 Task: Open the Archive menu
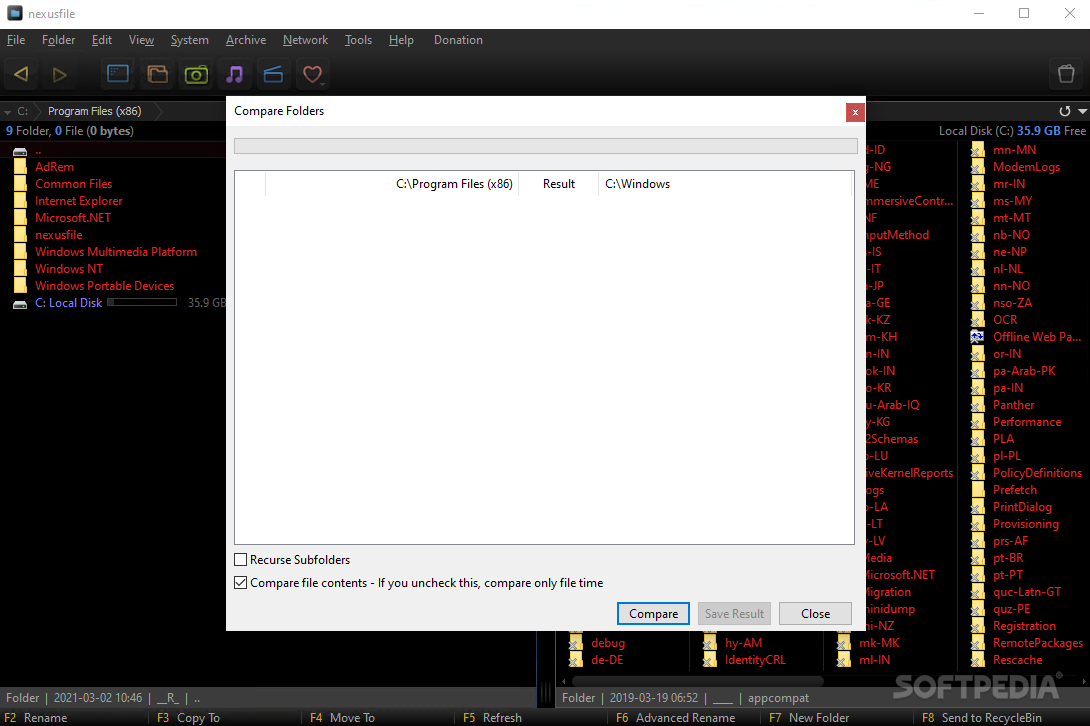click(x=246, y=40)
